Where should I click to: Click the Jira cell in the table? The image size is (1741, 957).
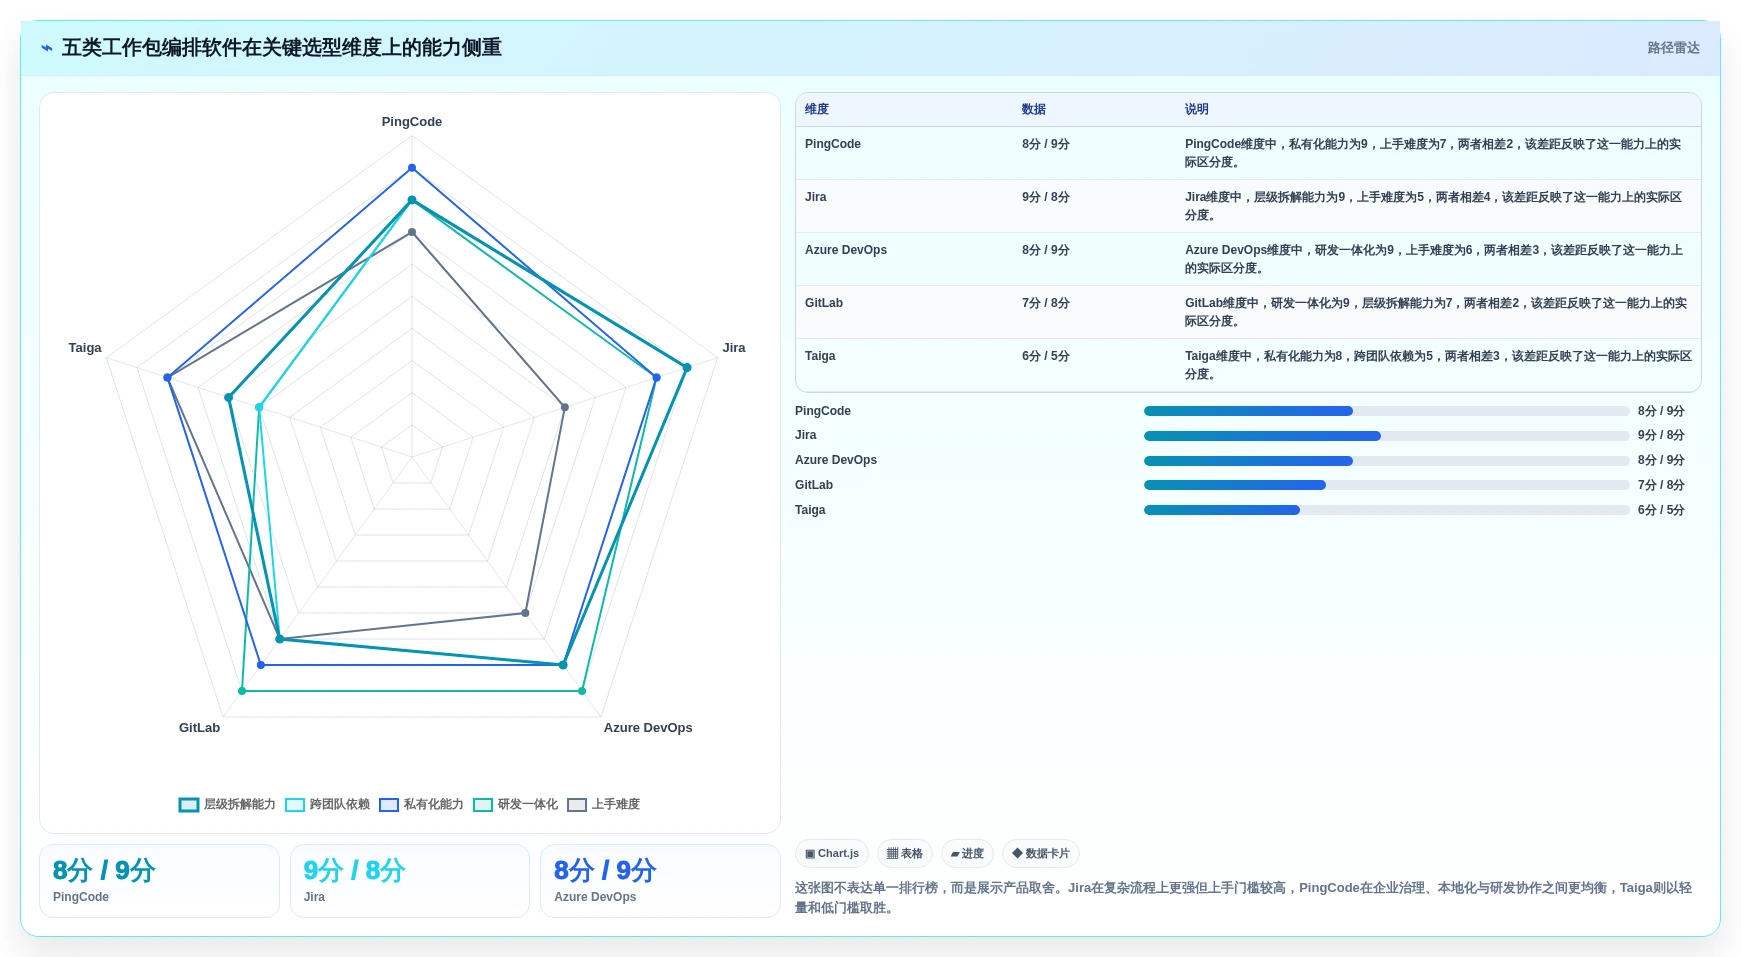[816, 197]
